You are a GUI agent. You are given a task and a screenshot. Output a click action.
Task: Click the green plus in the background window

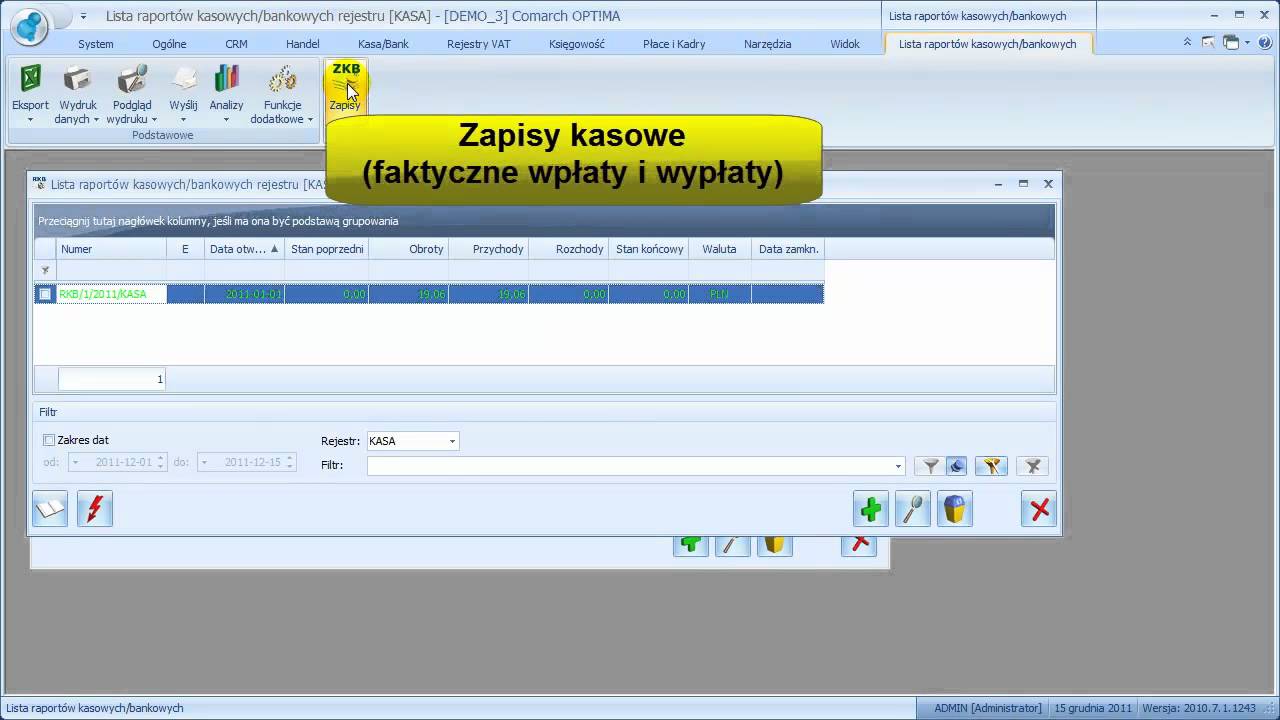coord(690,545)
